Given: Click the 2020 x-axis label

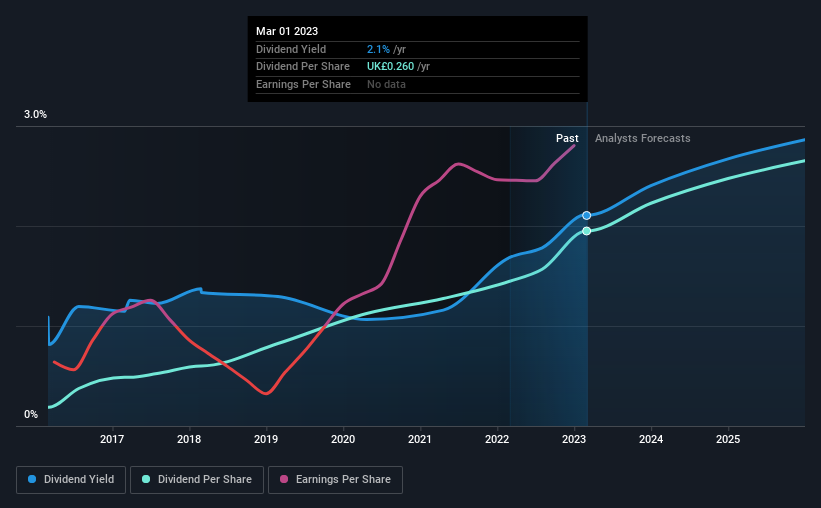Looking at the screenshot, I should (x=343, y=439).
